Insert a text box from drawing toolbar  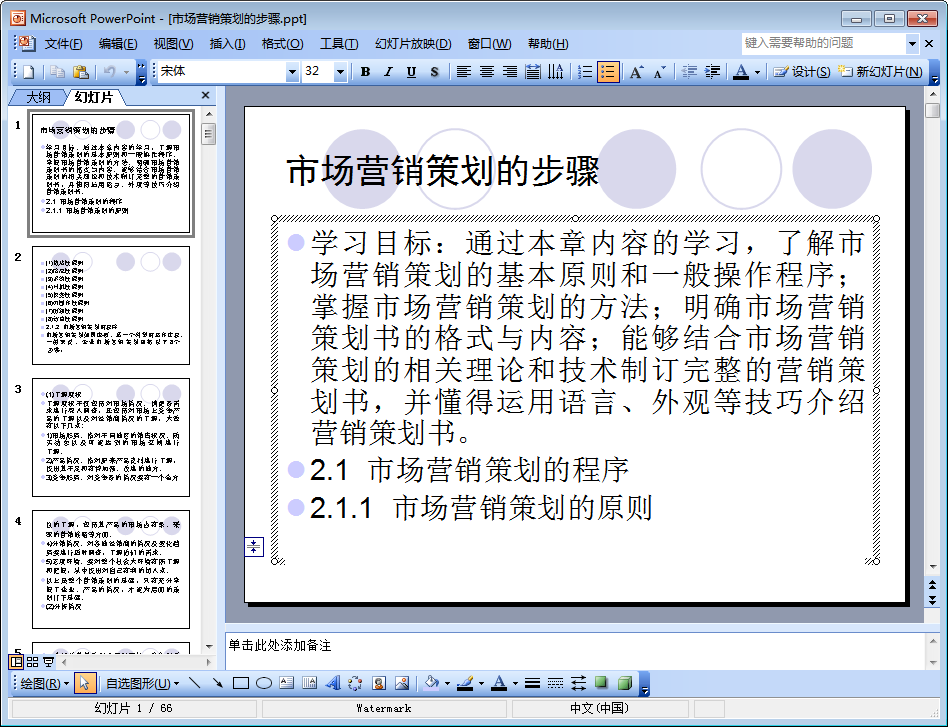tap(287, 683)
